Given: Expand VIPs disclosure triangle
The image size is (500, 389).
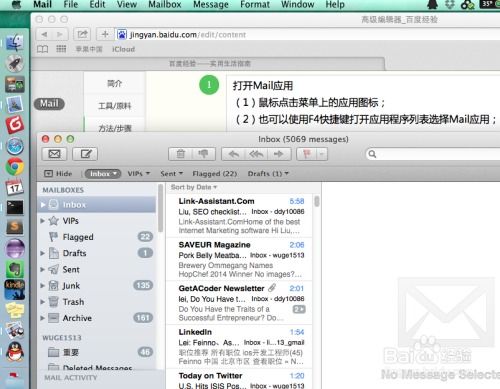Looking at the screenshot, I should [43, 221].
